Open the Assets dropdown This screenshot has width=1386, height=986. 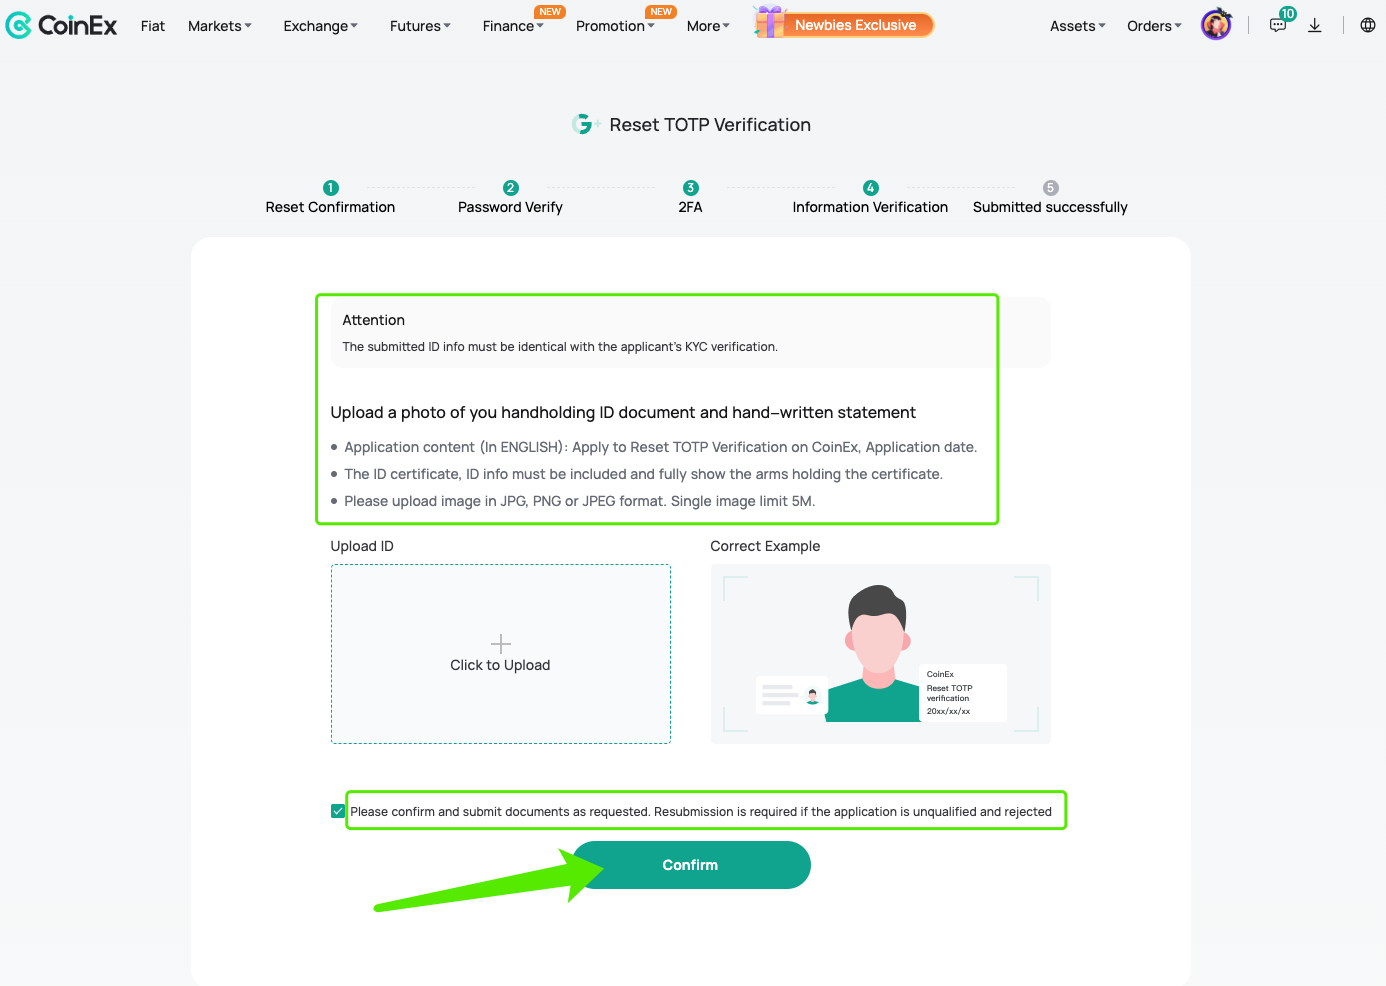(x=1078, y=26)
